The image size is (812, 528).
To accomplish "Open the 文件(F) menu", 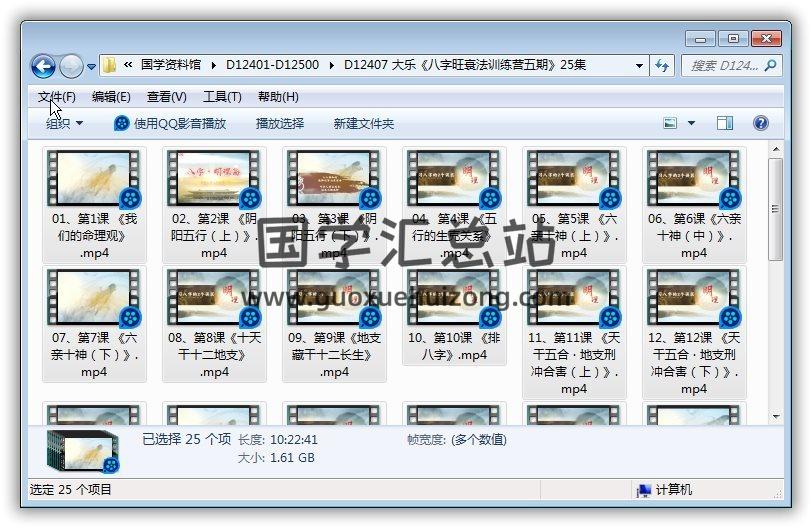I will point(56,97).
